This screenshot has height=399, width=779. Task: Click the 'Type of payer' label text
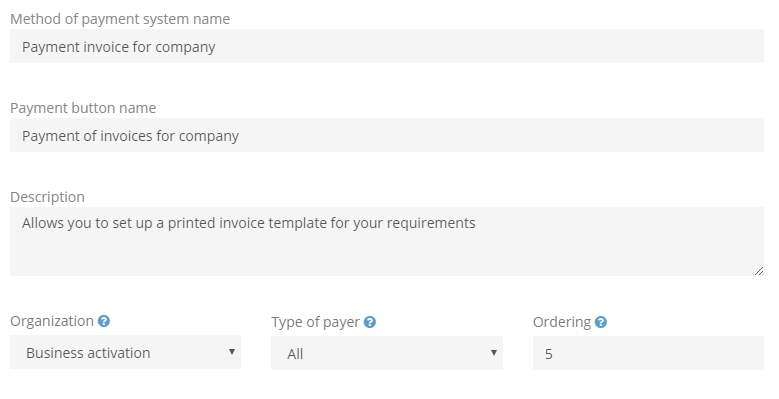[x=315, y=322]
